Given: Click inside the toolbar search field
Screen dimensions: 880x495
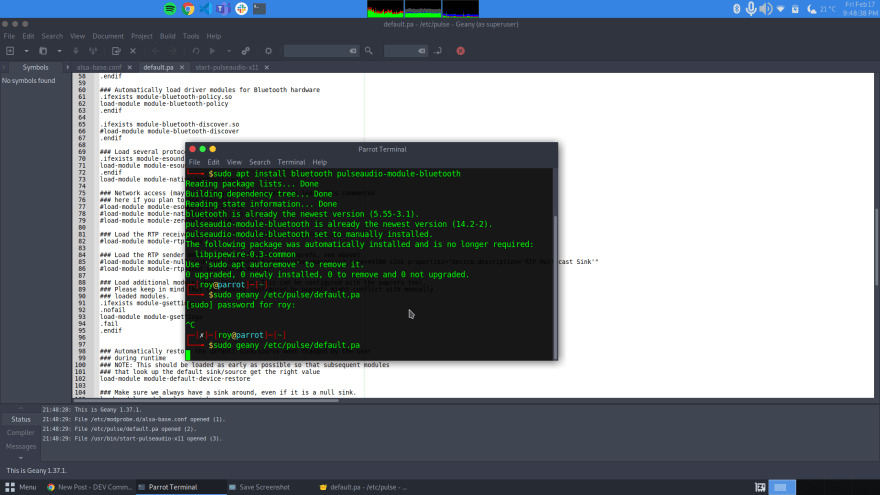Looking at the screenshot, I should point(316,51).
